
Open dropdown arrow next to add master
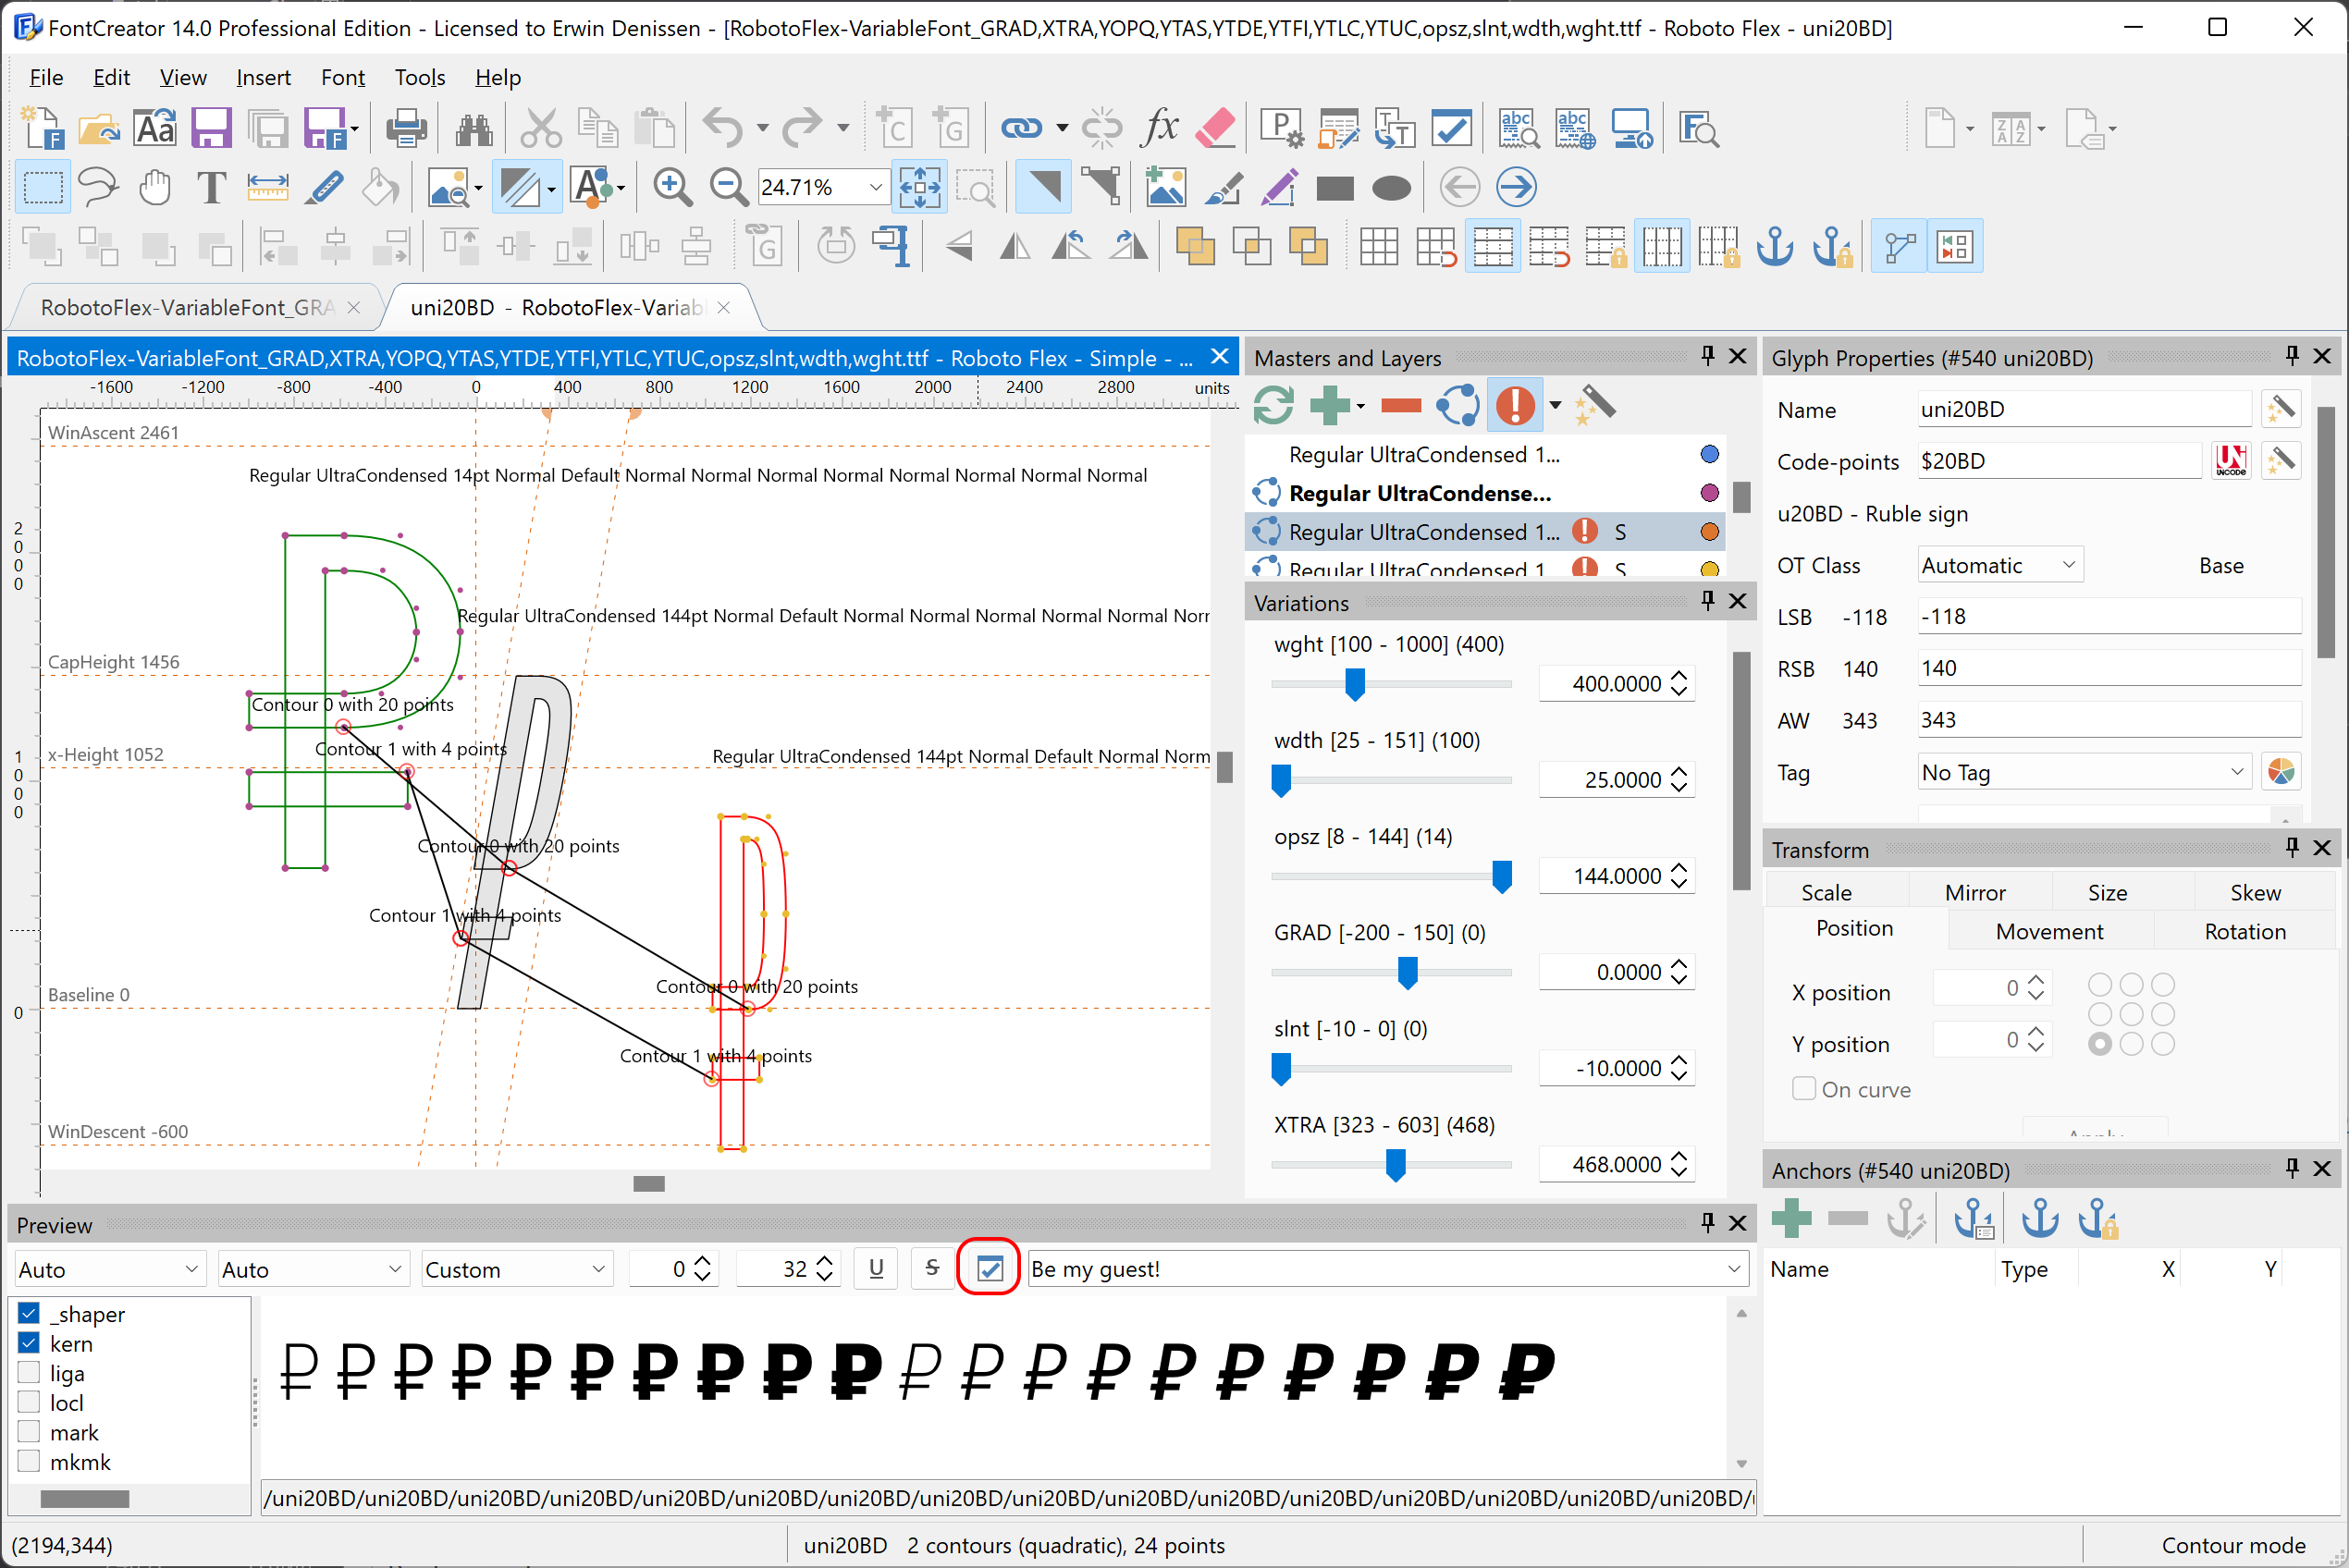pos(1360,406)
